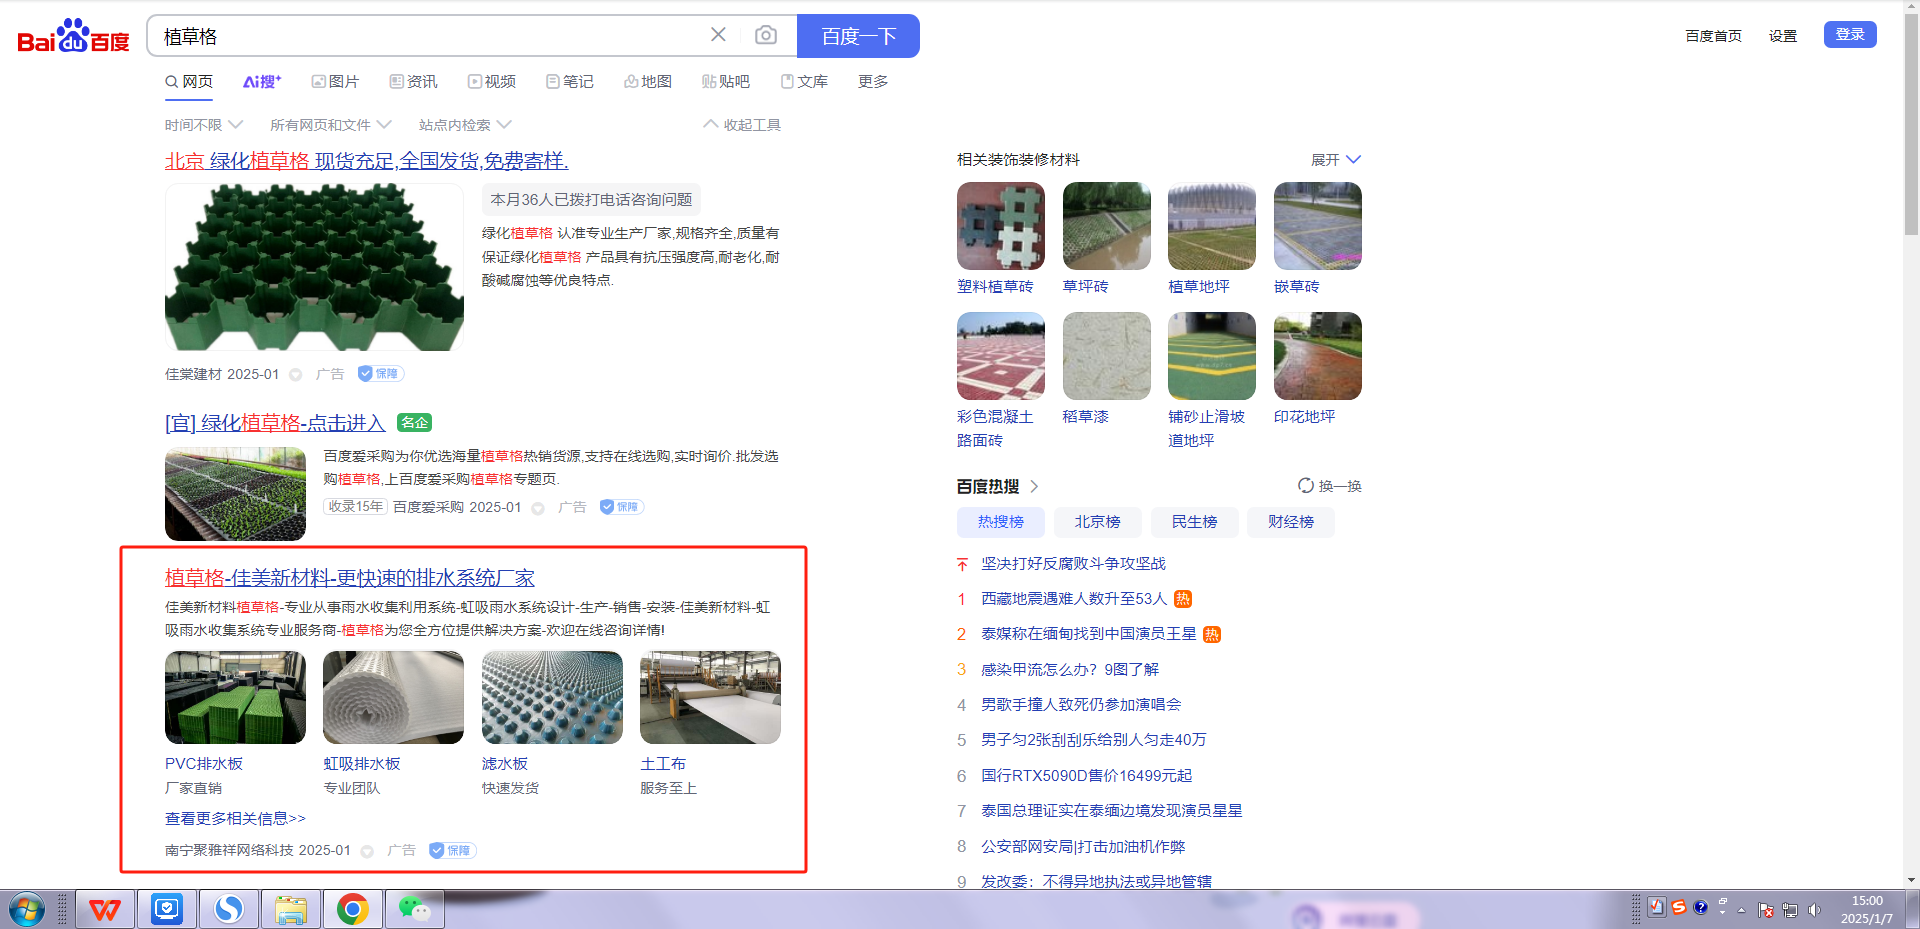Select the 民生榜 tab
This screenshot has height=929, width=1920.
coord(1194,522)
